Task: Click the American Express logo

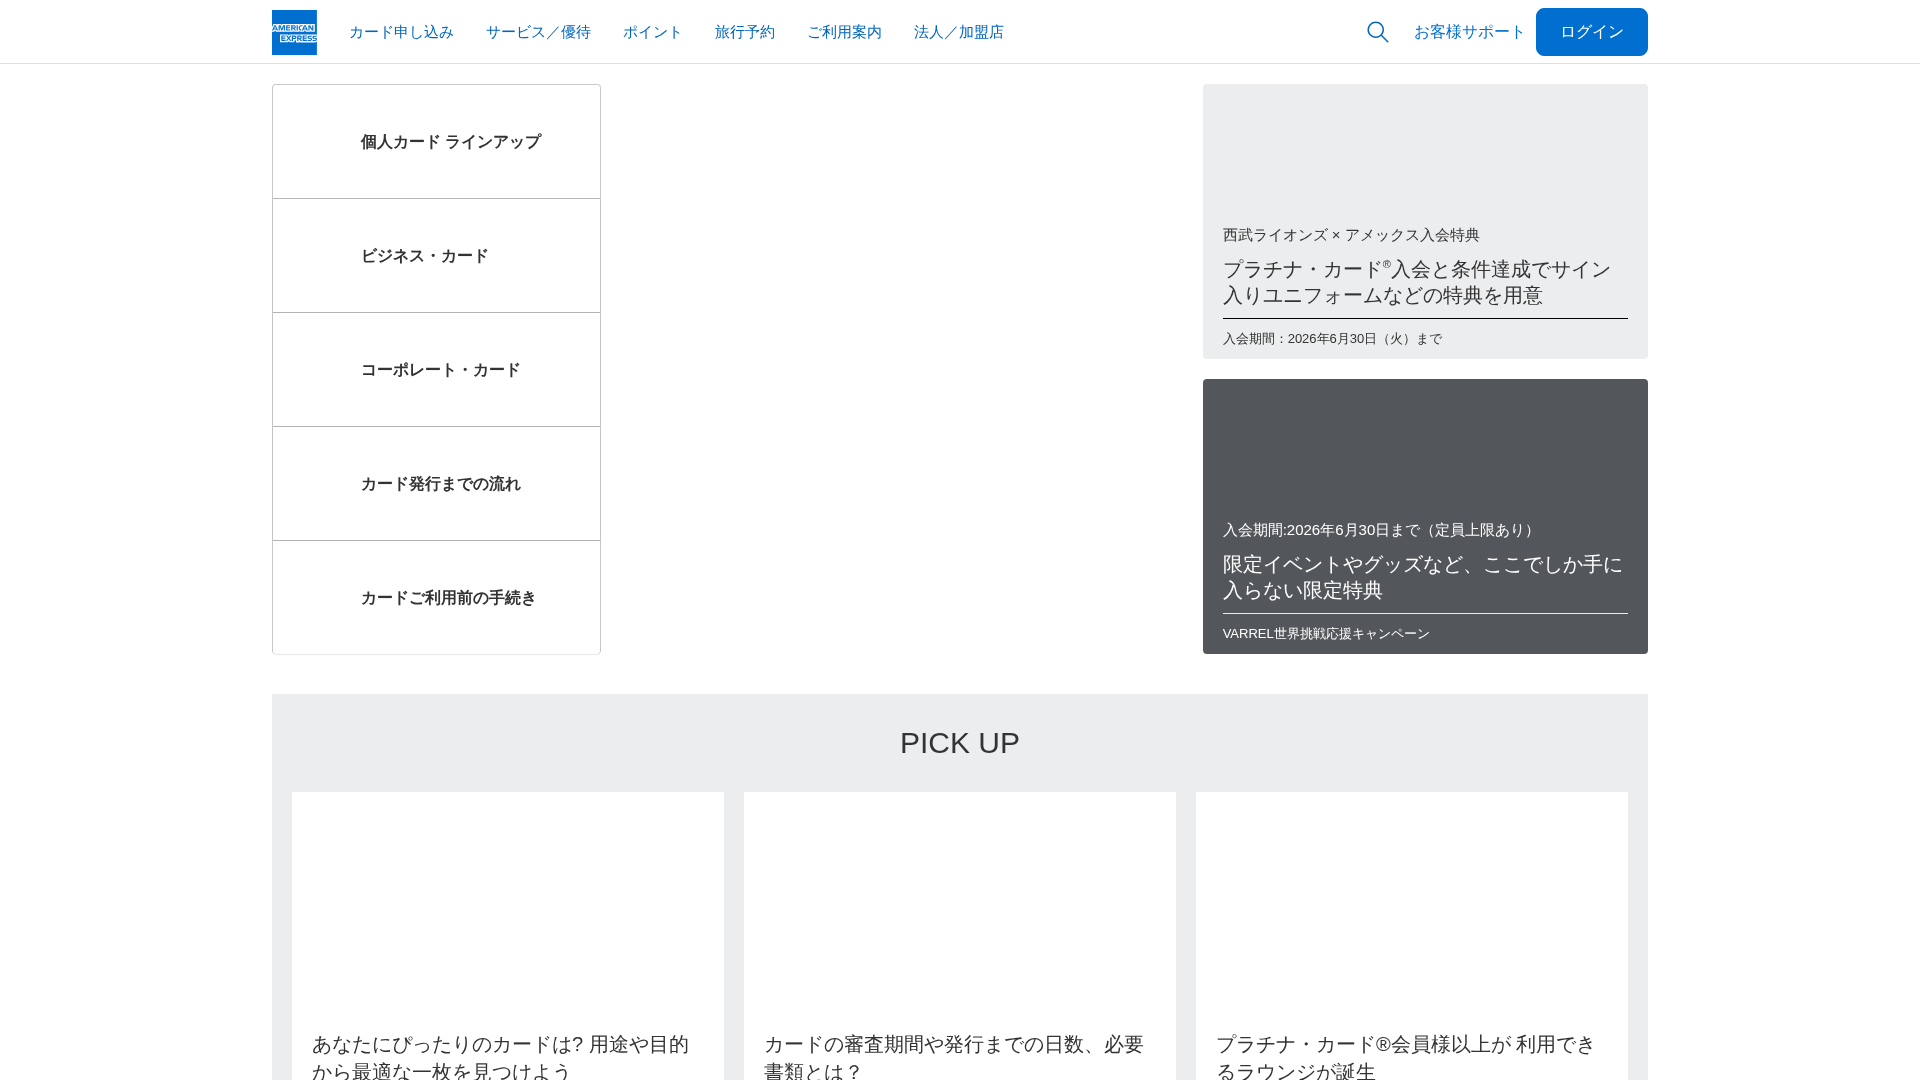Action: [x=294, y=32]
